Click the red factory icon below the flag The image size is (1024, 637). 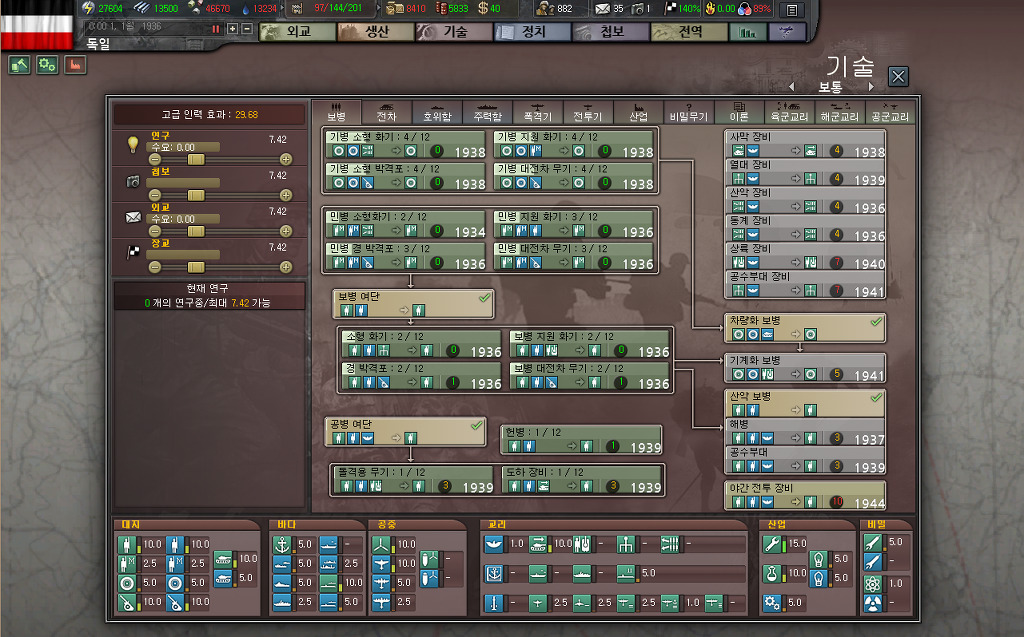tap(75, 65)
